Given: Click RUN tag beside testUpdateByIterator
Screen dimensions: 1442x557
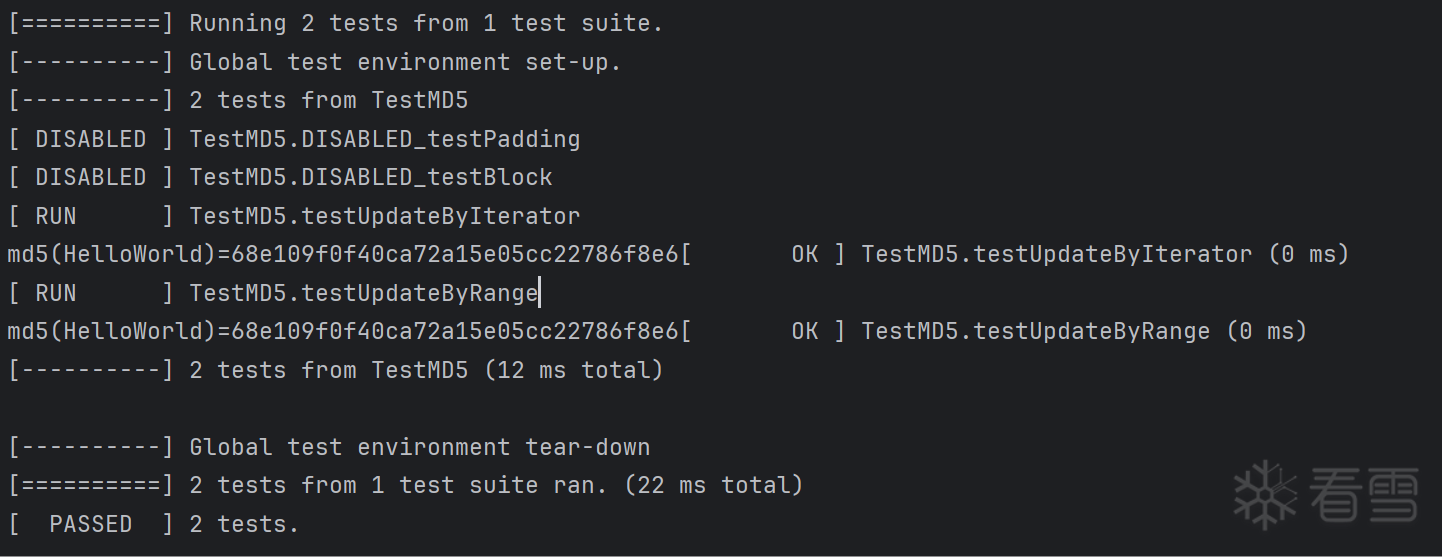Looking at the screenshot, I should 55,216.
